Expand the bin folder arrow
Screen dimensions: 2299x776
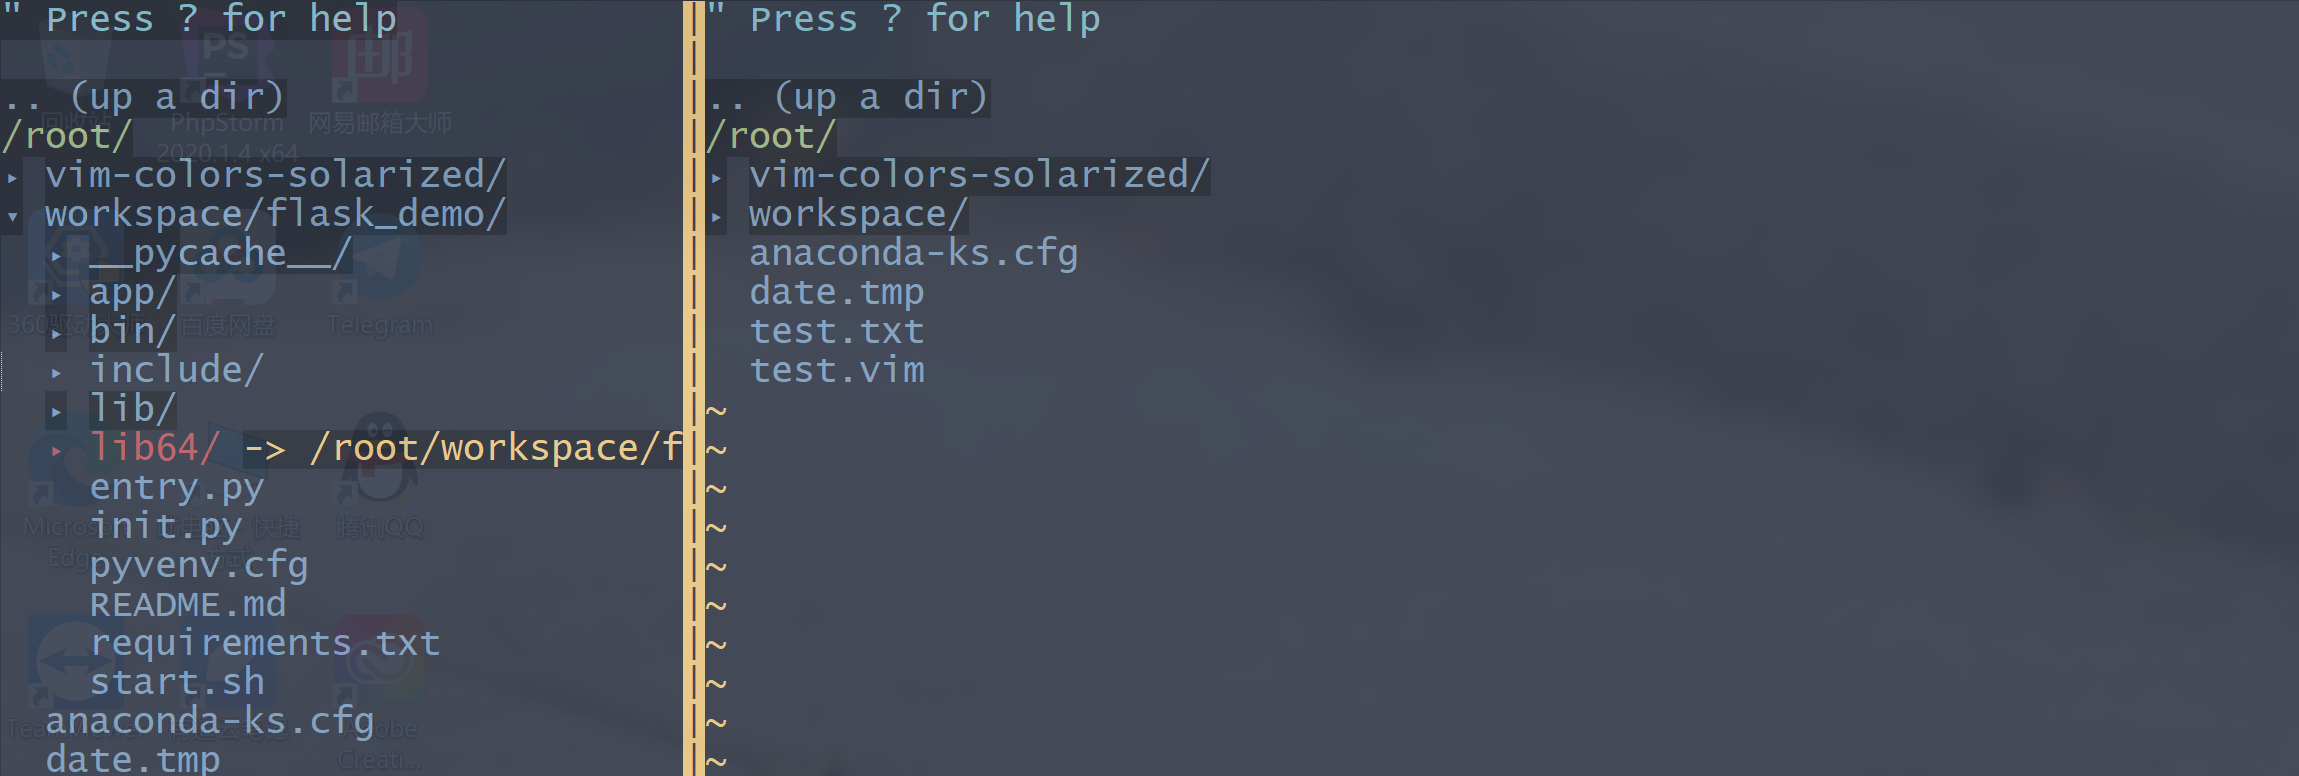[x=57, y=334]
